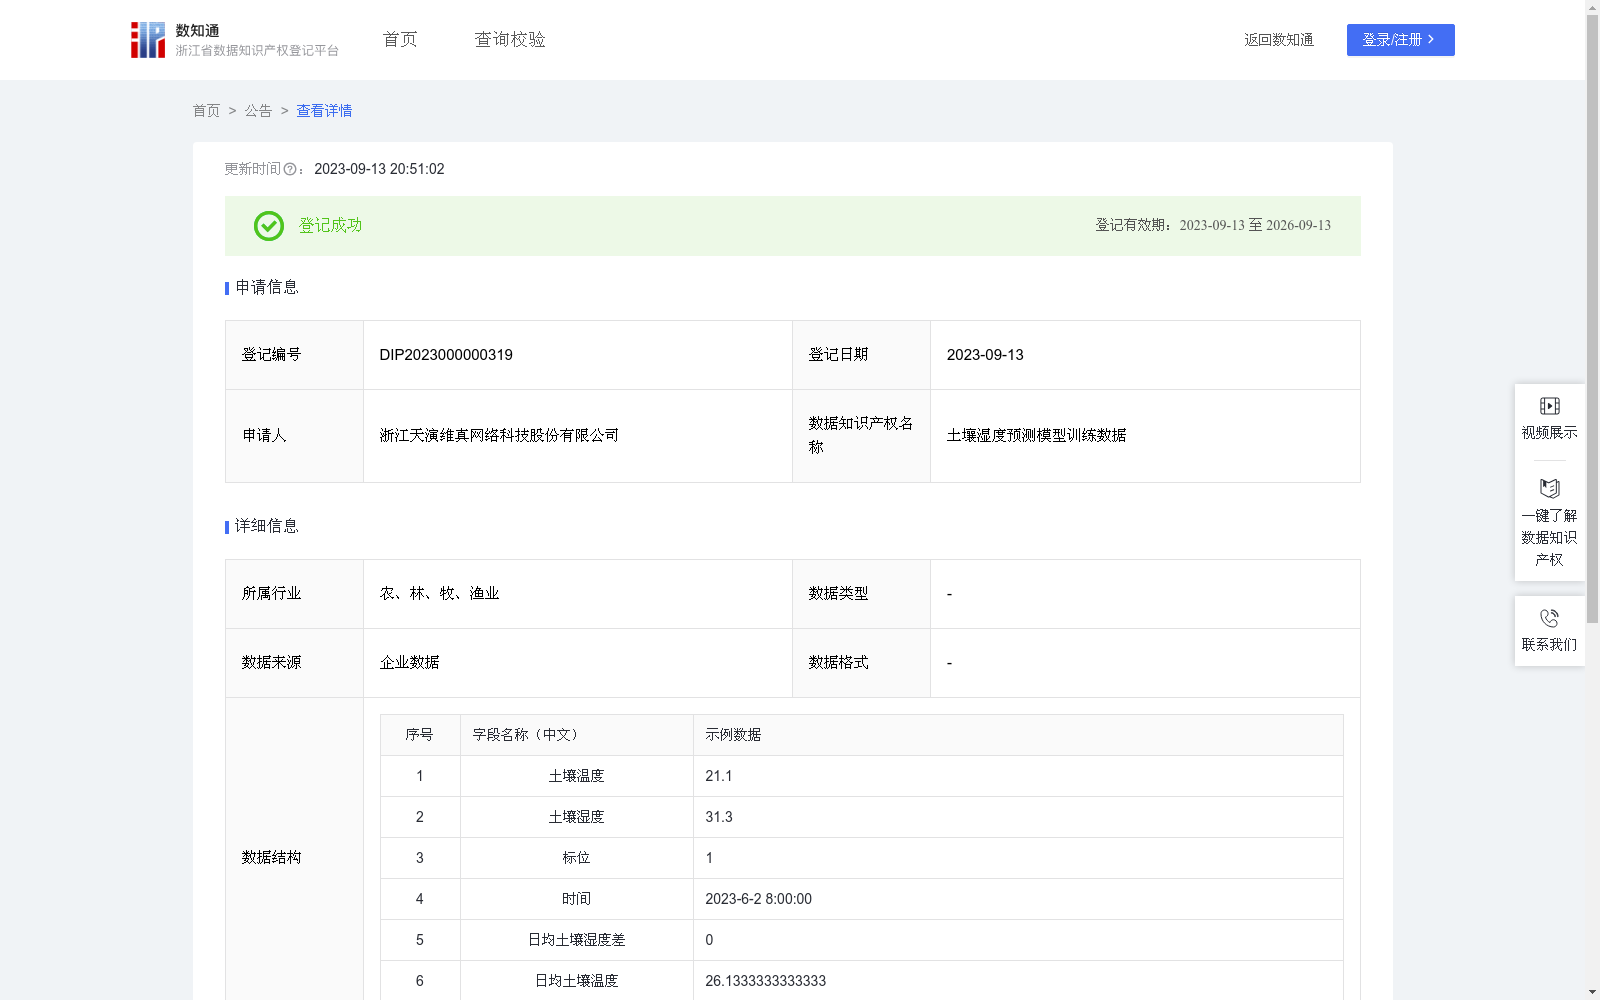1600x1000 pixels.
Task: Click the scrollbar up arrow
Action: coord(1592,7)
